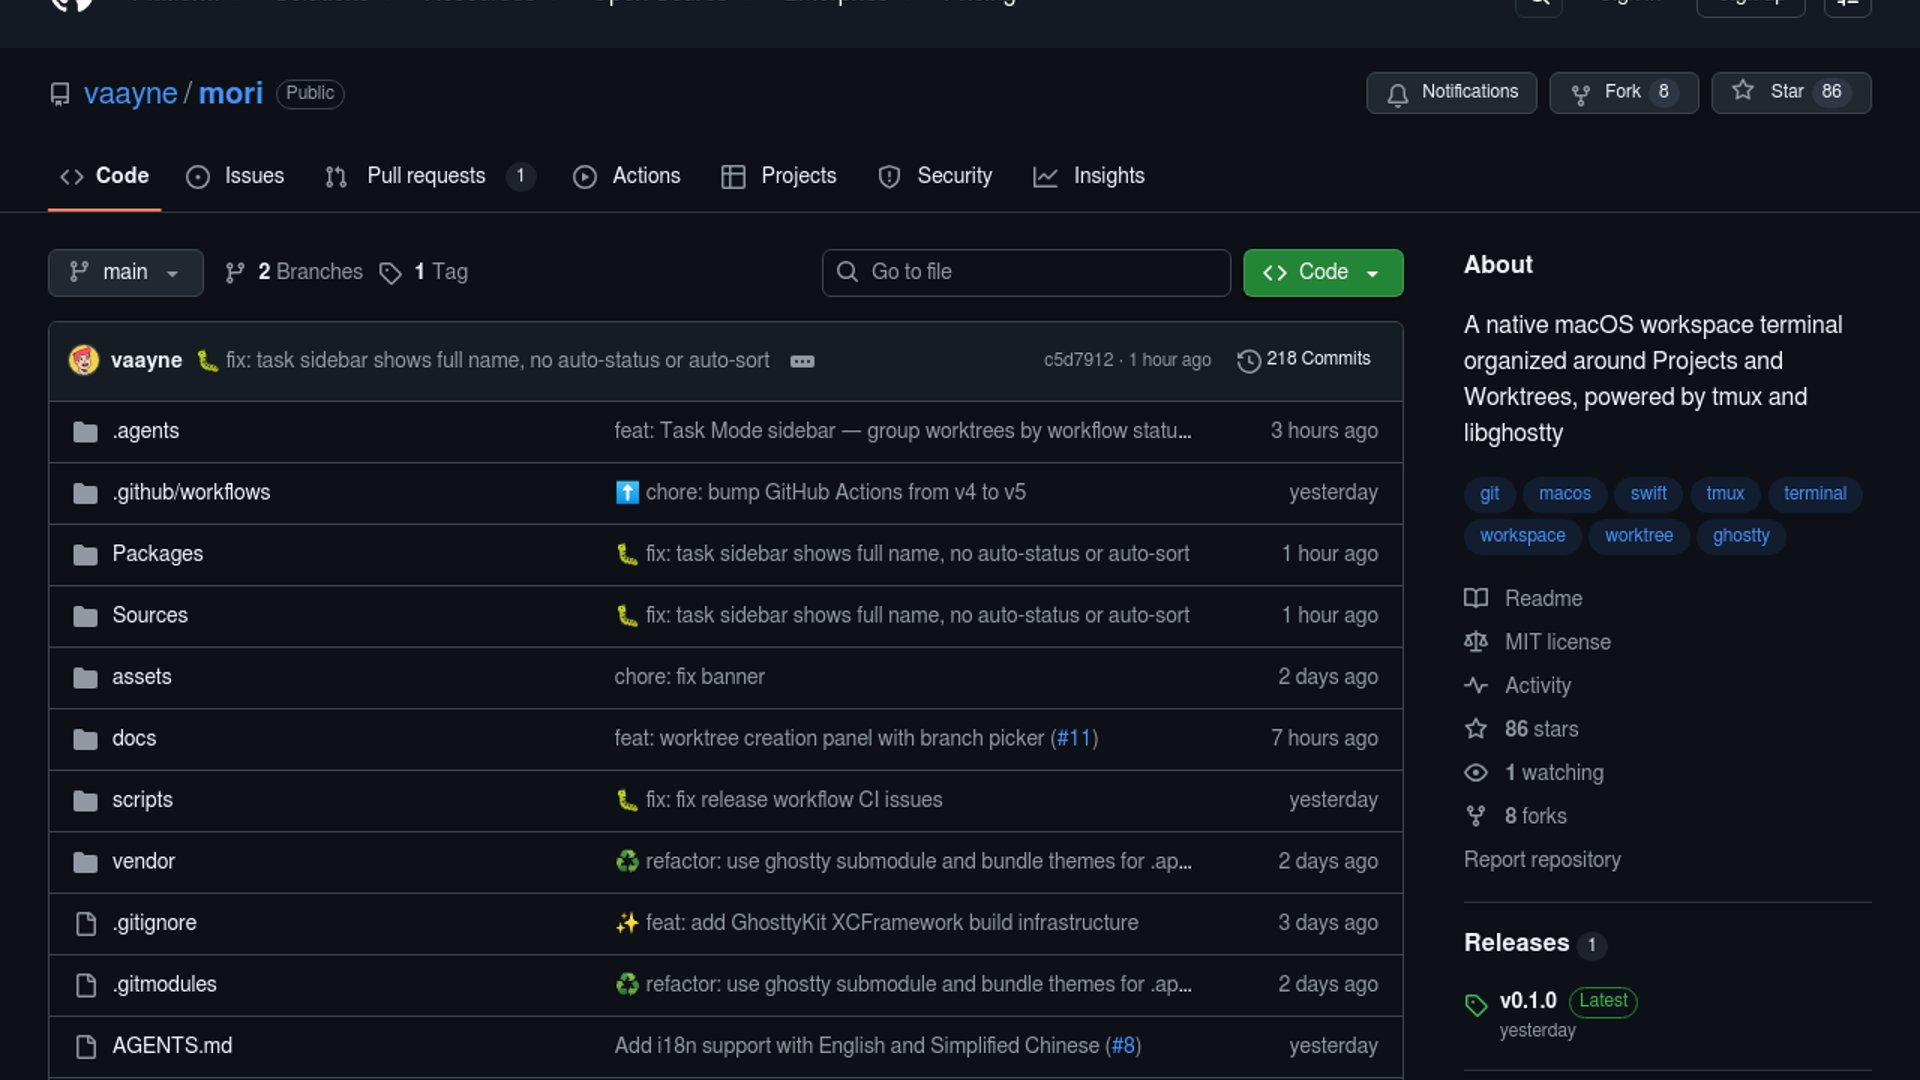Viewport: 1920px width, 1080px height.
Task: Click the Packages folder icon
Action: 86,554
